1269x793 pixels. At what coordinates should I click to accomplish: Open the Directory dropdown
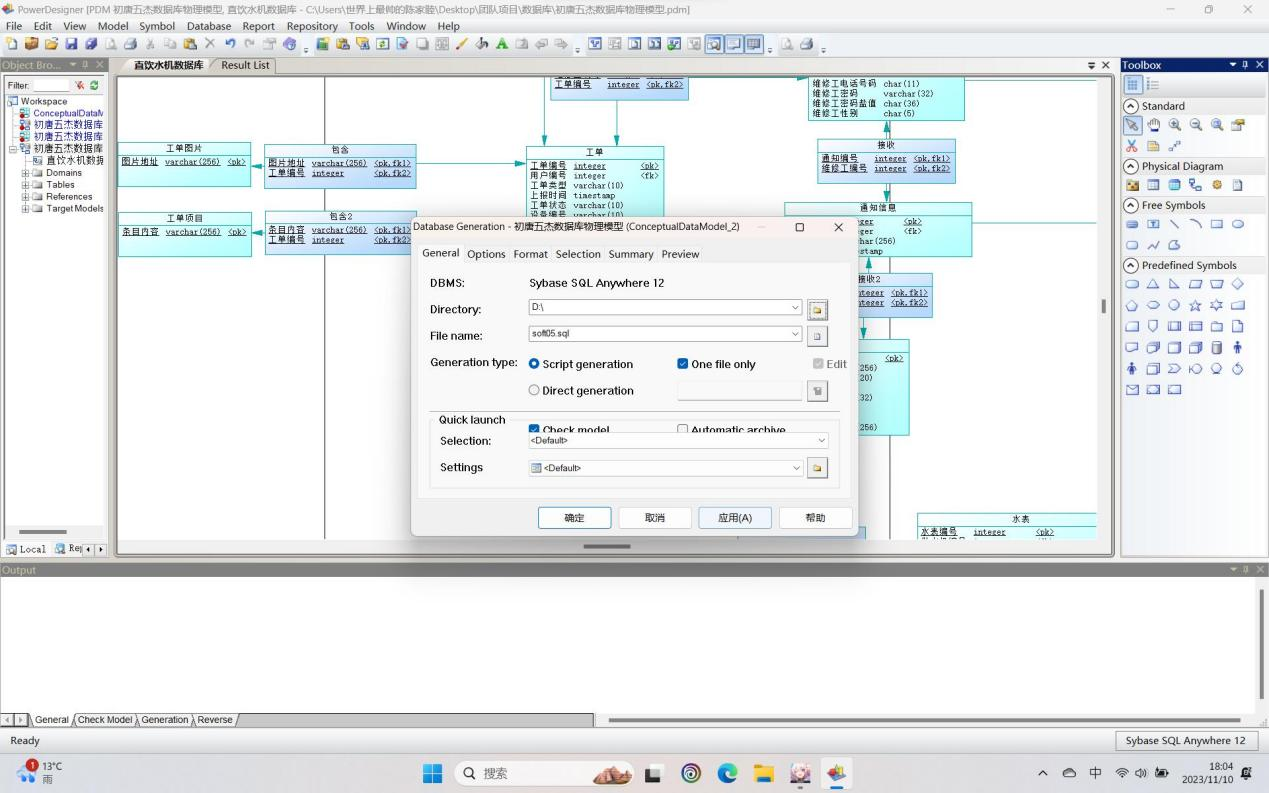(x=795, y=308)
